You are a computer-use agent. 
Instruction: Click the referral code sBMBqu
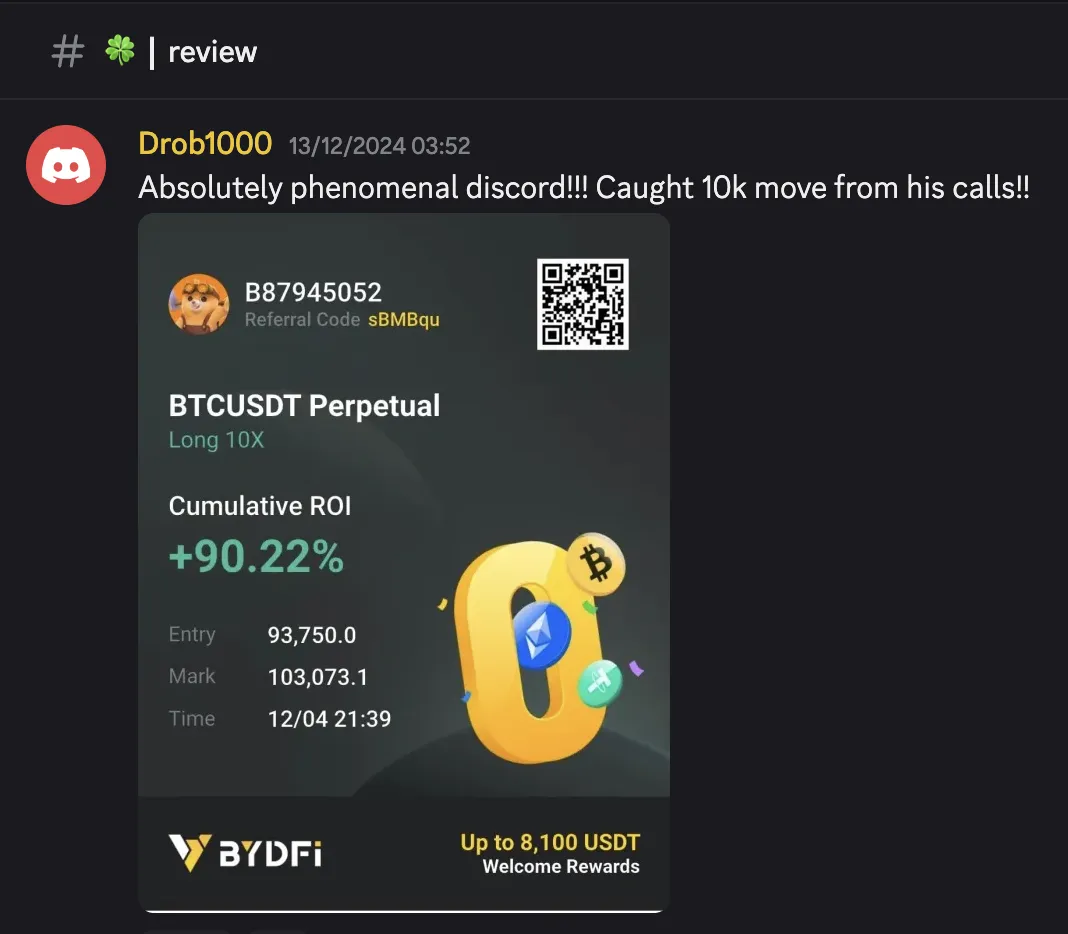point(404,320)
